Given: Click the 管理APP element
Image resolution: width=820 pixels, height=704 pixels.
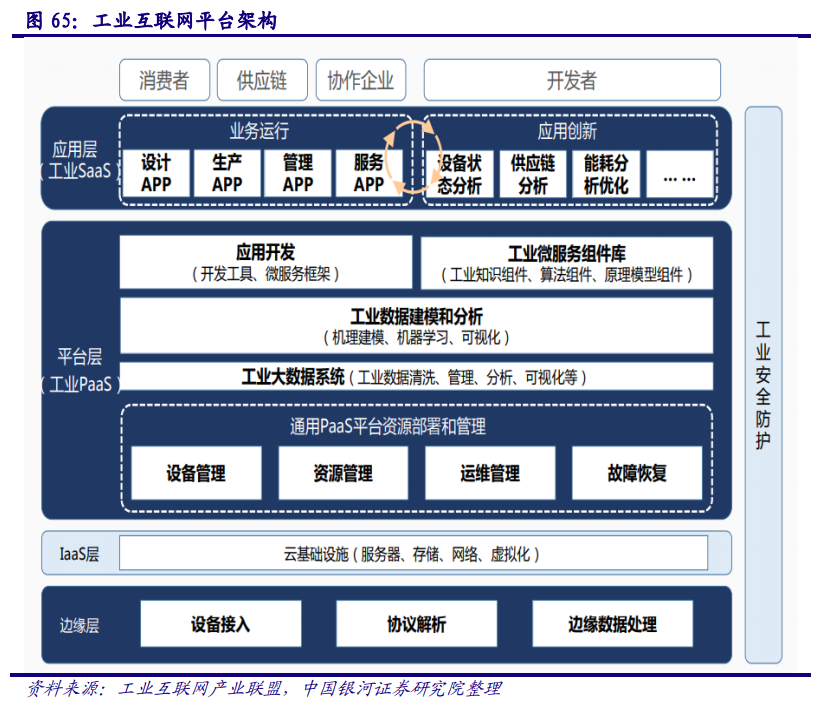Looking at the screenshot, I should pos(299,172).
